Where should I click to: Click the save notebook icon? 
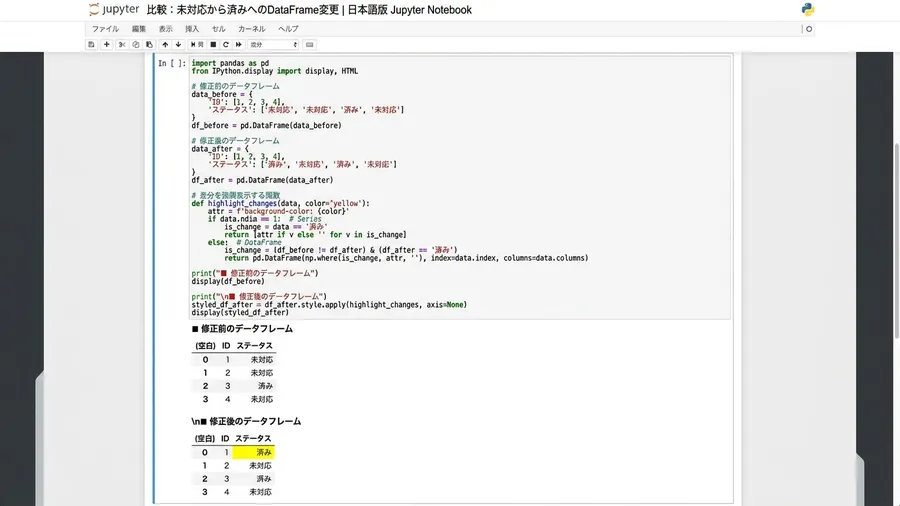click(91, 44)
